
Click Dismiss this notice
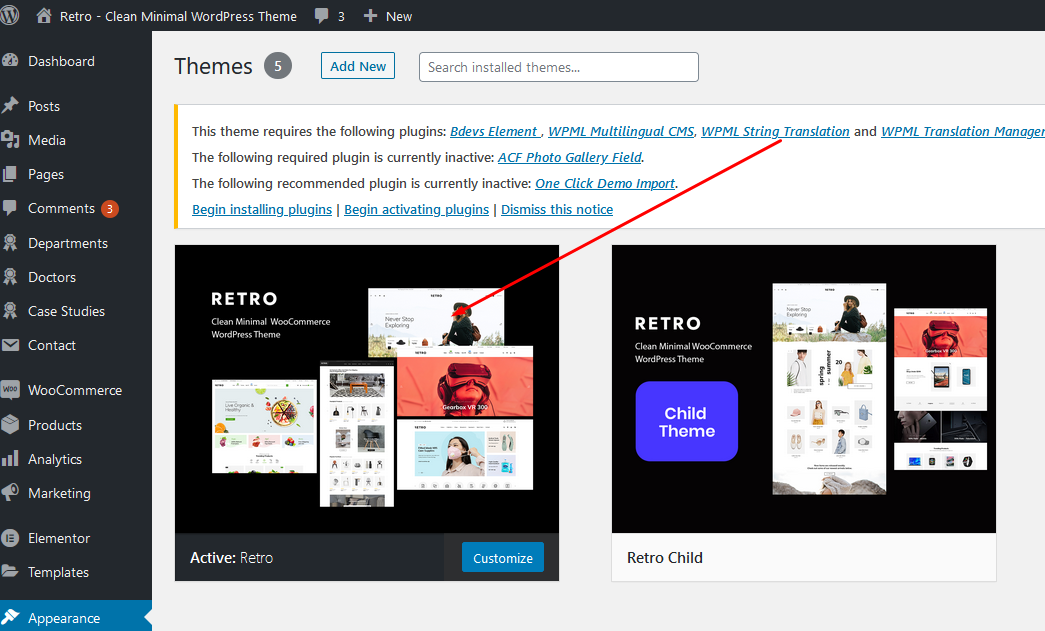[x=557, y=209]
